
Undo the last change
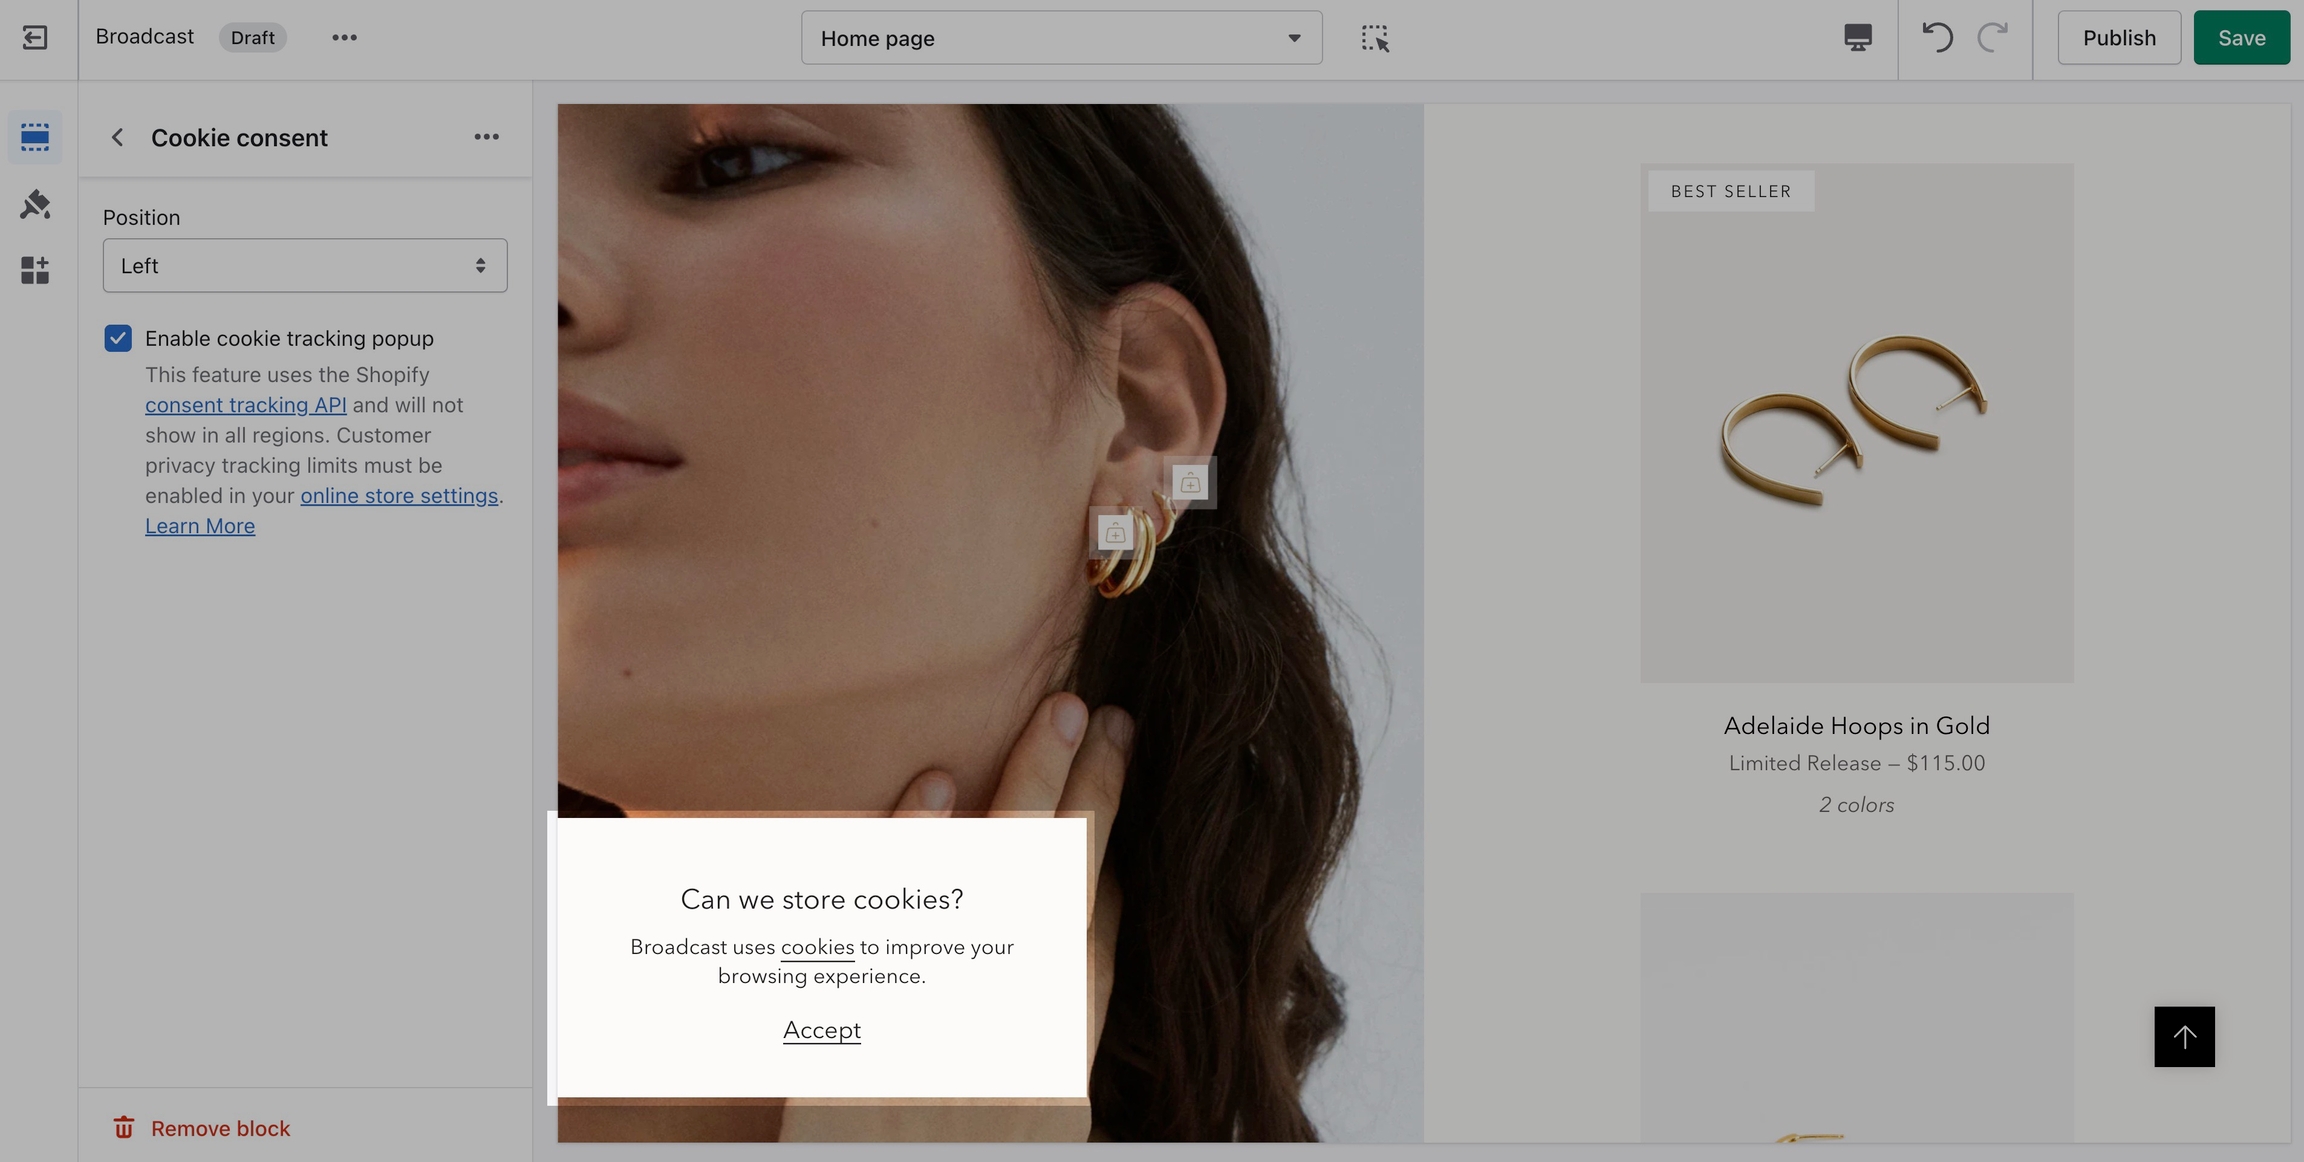(x=1937, y=38)
